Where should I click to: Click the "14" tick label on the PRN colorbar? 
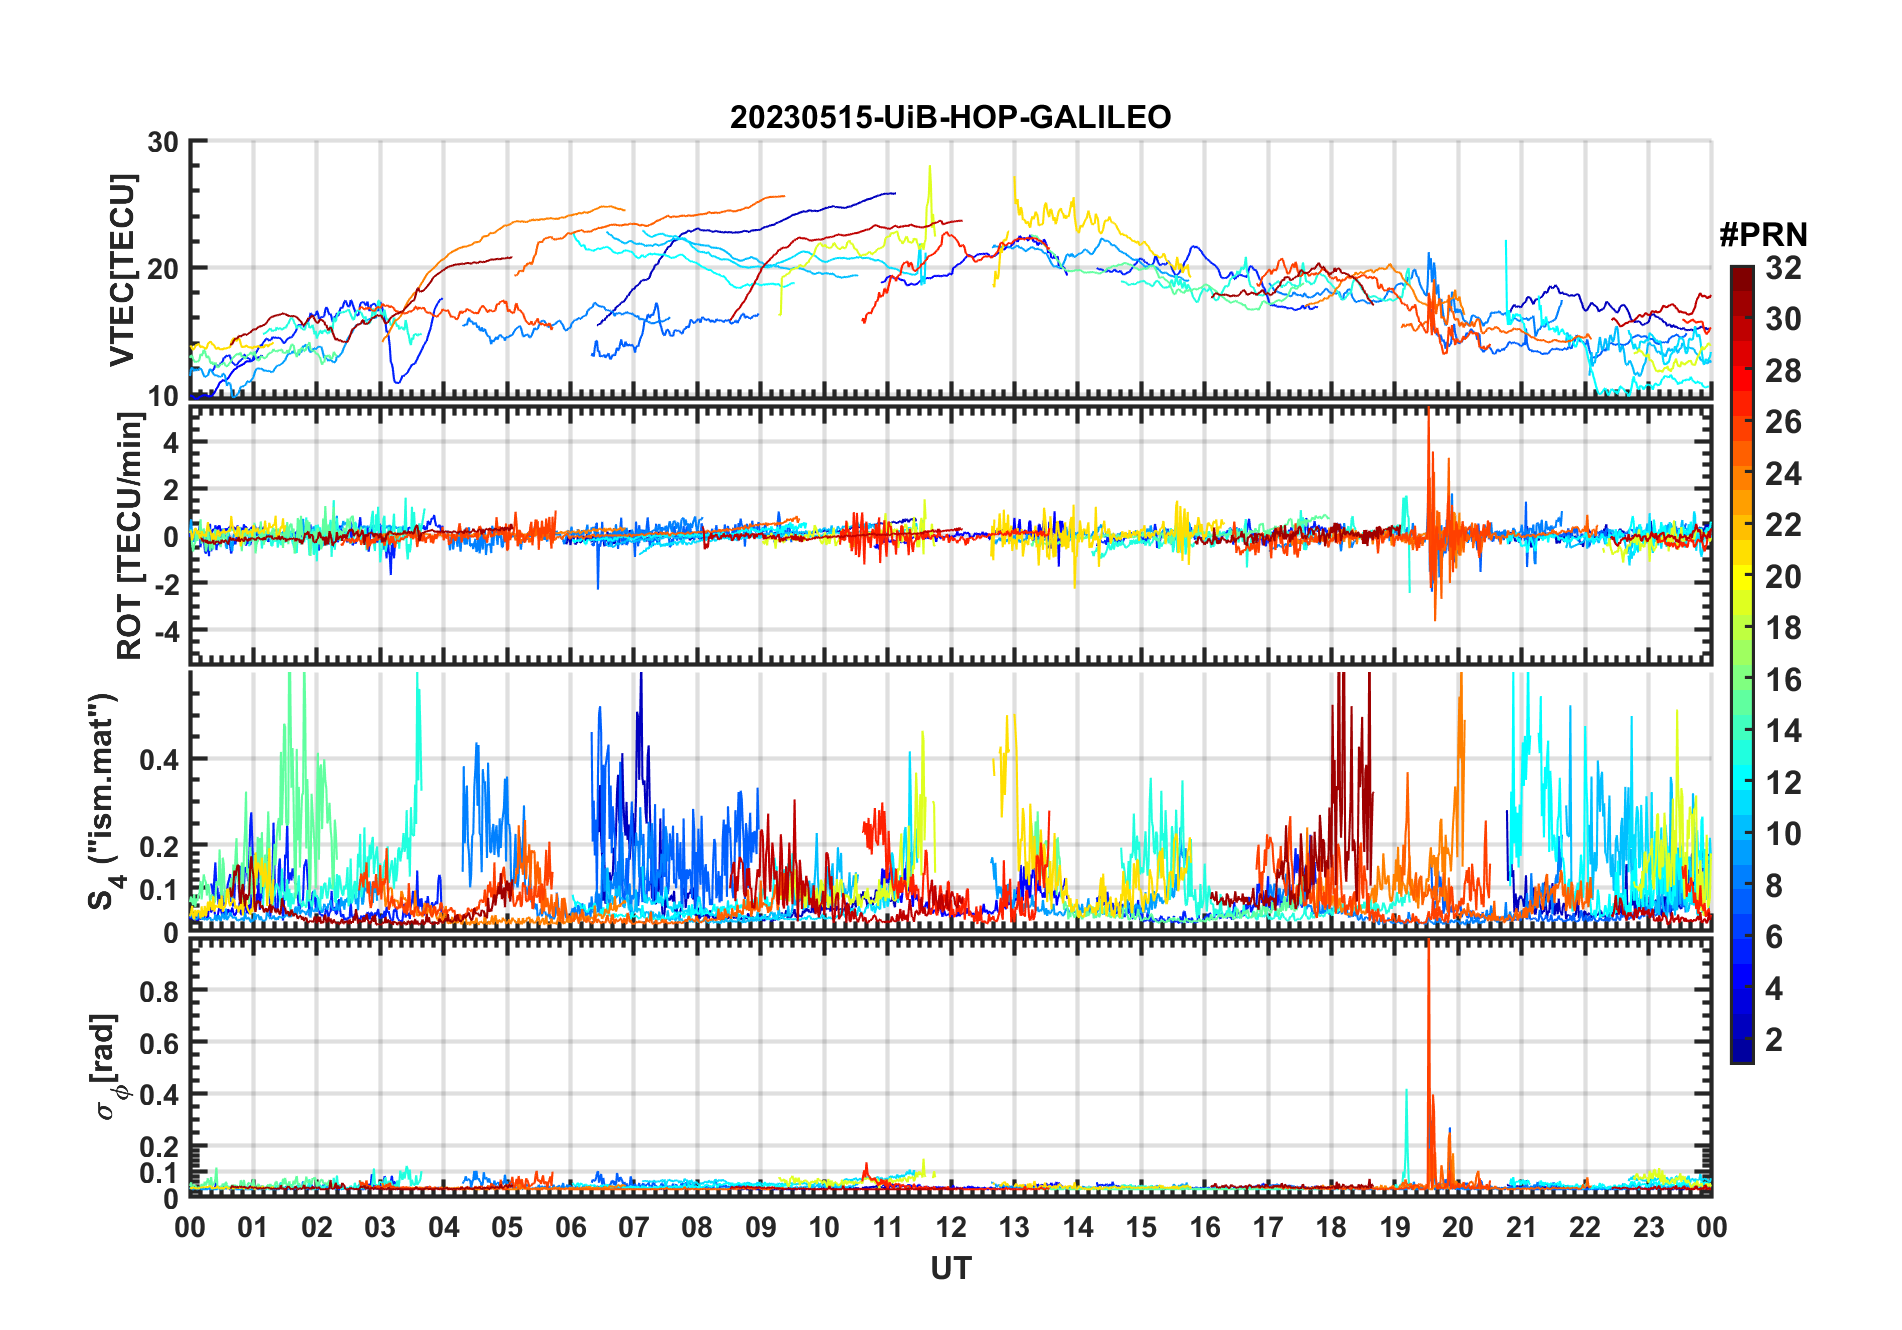(x=1783, y=731)
